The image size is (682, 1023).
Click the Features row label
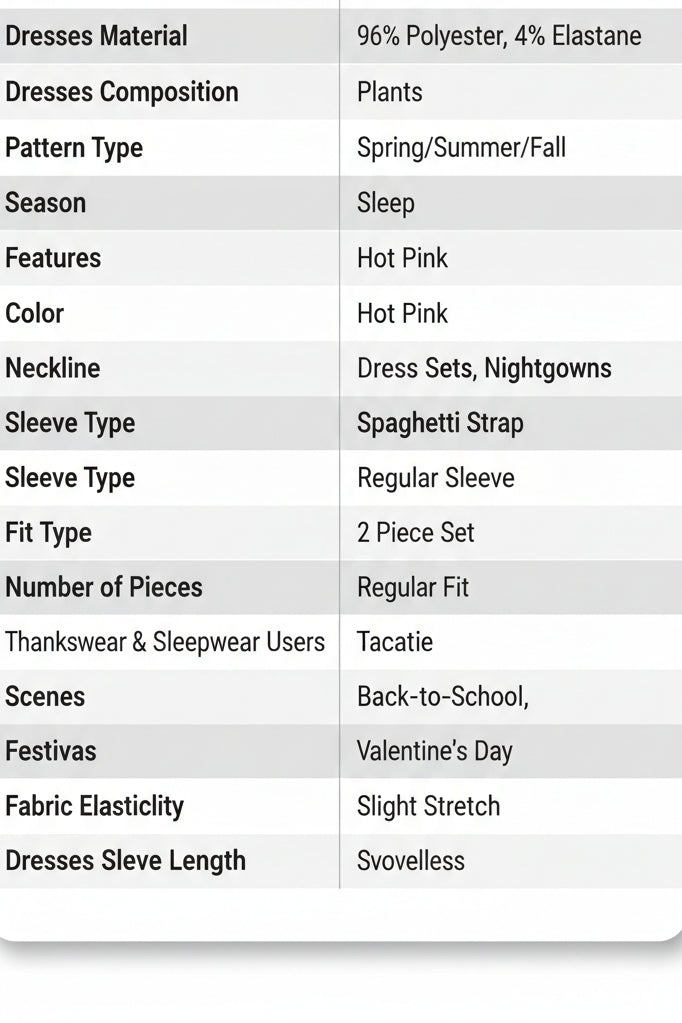click(x=53, y=258)
